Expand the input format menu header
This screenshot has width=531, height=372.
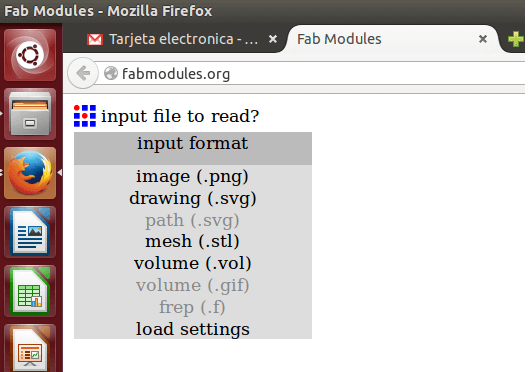click(x=193, y=148)
